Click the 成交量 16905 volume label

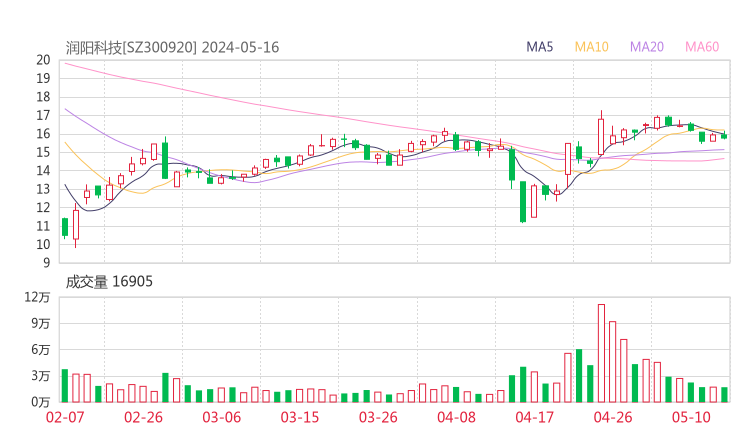pyautogui.click(x=109, y=281)
